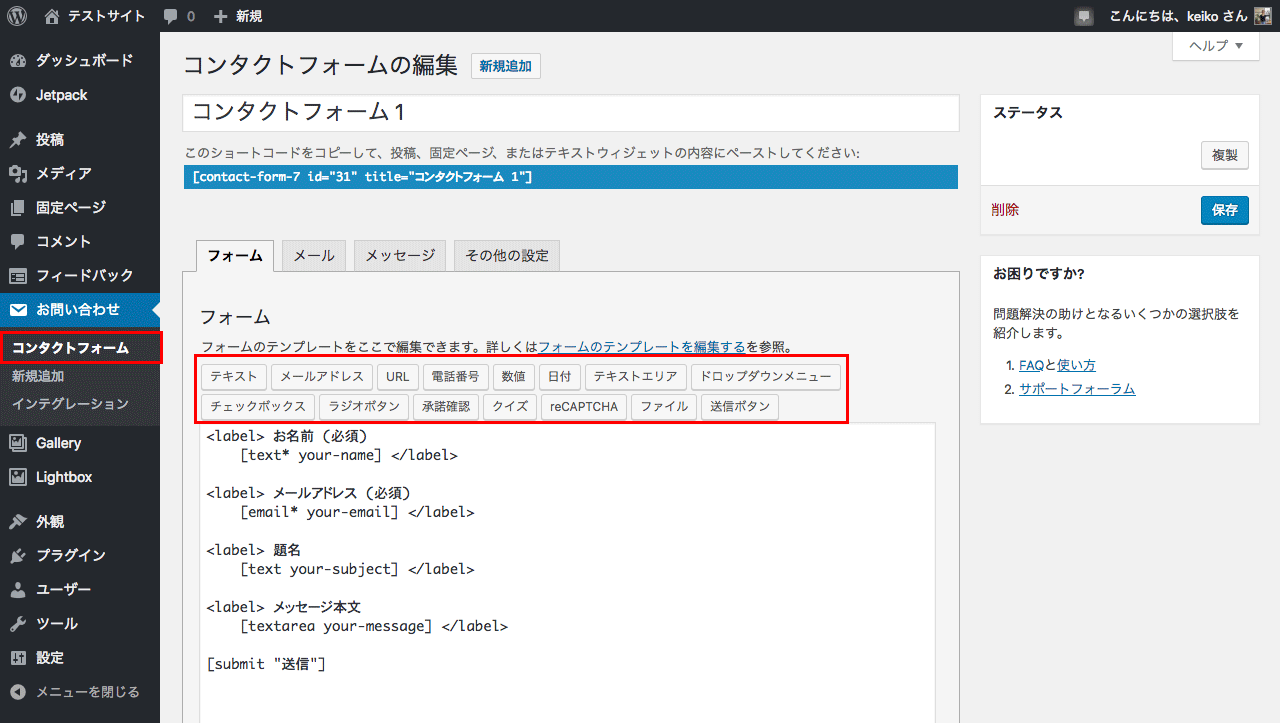Click the 保存 save button

point(1225,210)
